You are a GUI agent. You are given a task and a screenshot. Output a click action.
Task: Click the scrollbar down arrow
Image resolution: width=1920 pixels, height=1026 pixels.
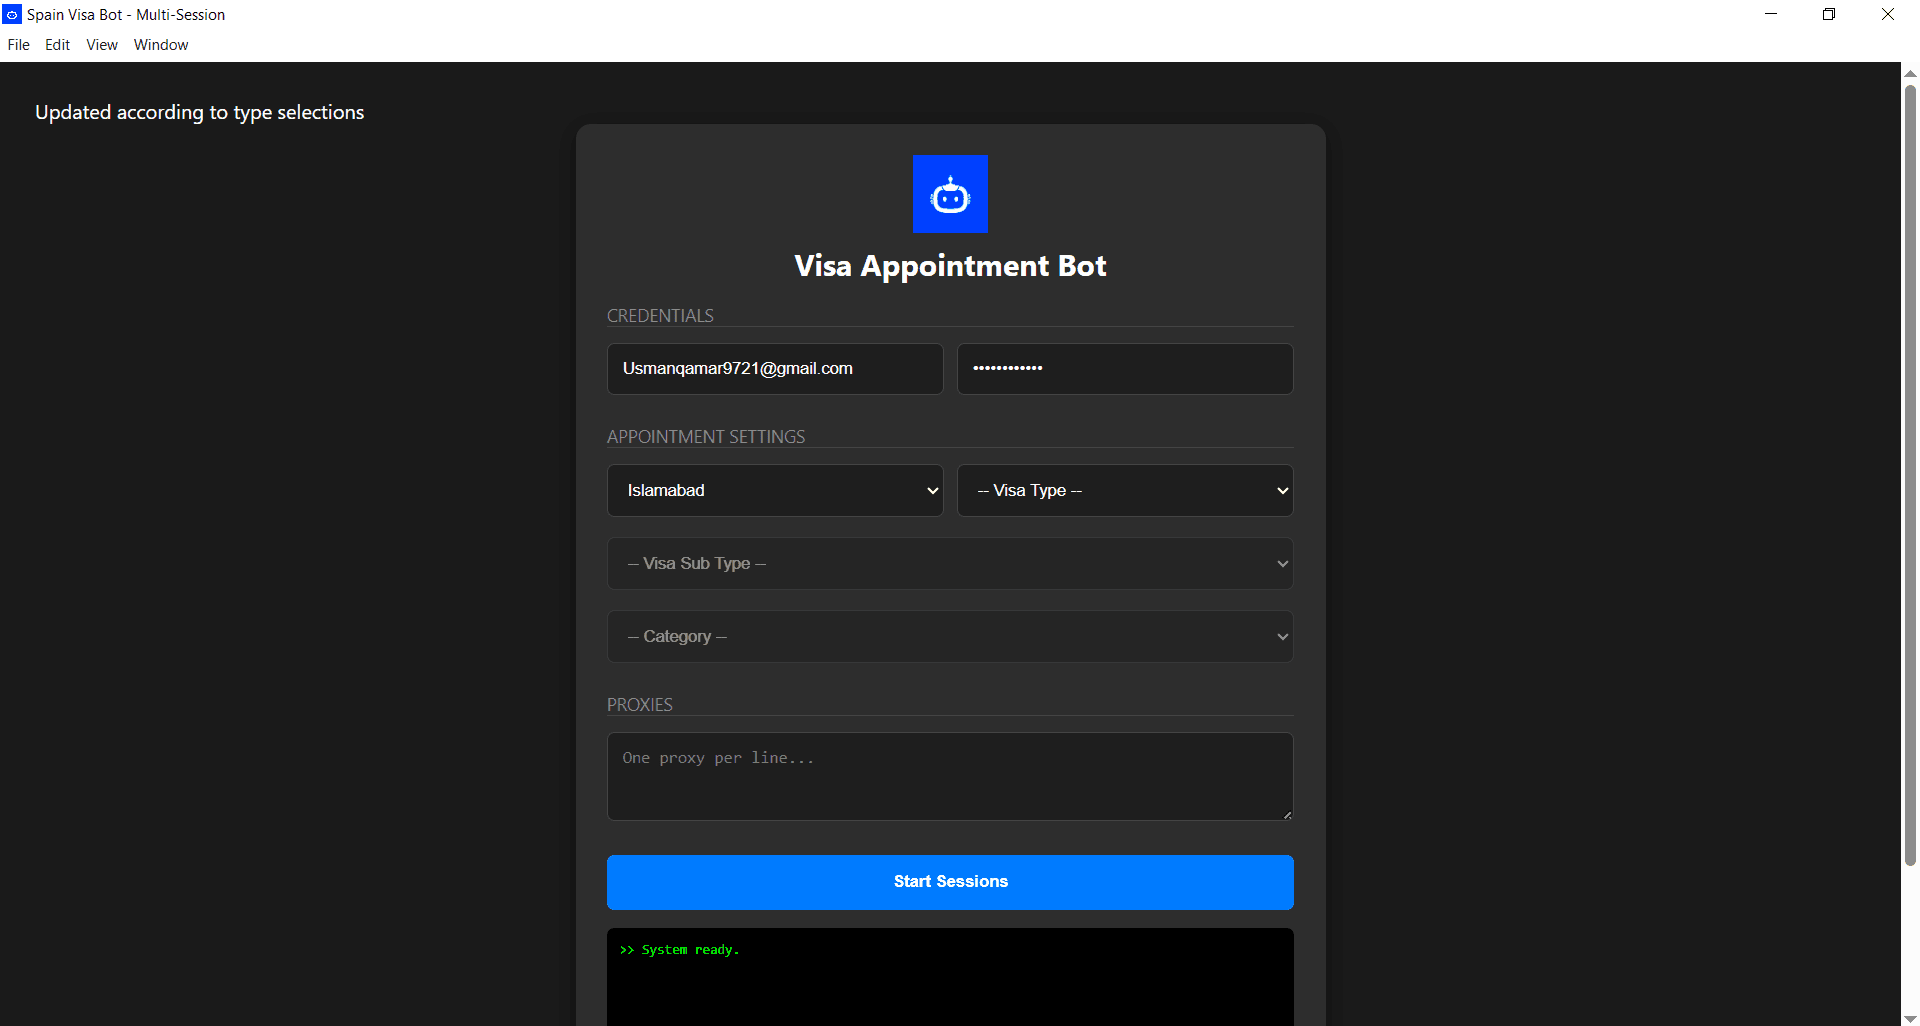(1910, 1019)
